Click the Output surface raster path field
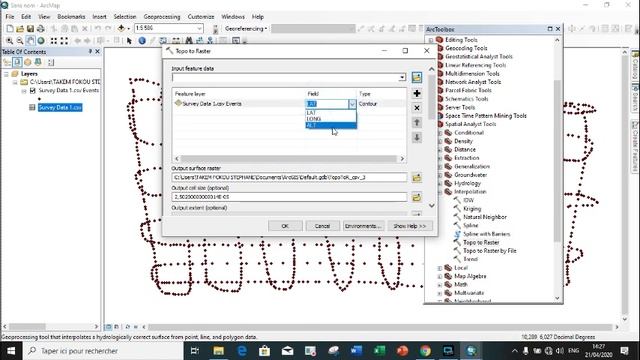The width and height of the screenshot is (640, 360). (x=289, y=178)
